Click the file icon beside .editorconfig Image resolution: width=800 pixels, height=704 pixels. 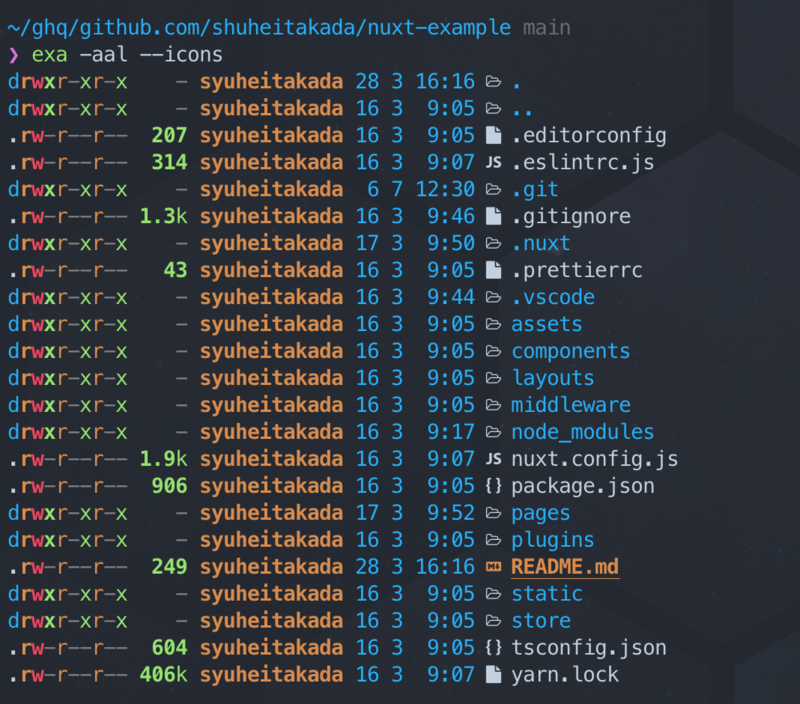[x=493, y=136]
